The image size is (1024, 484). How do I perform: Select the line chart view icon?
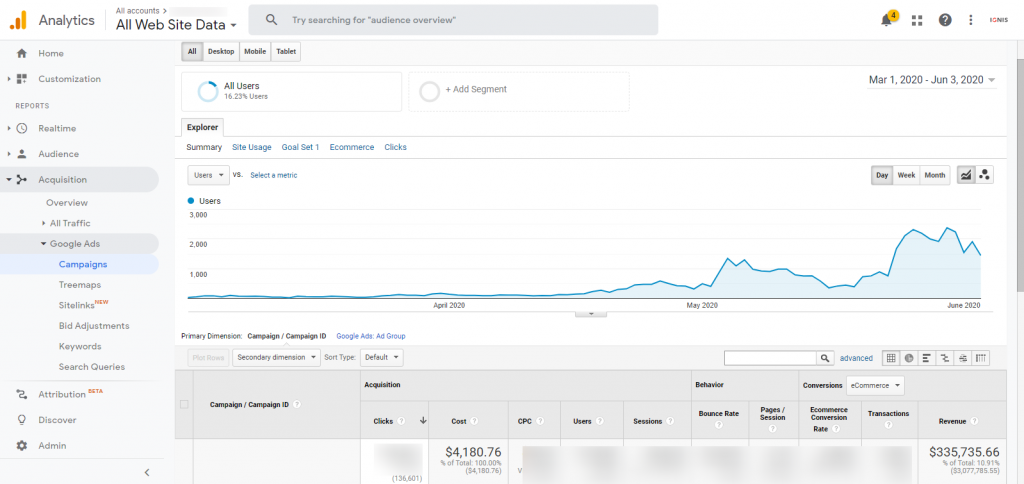tap(966, 175)
